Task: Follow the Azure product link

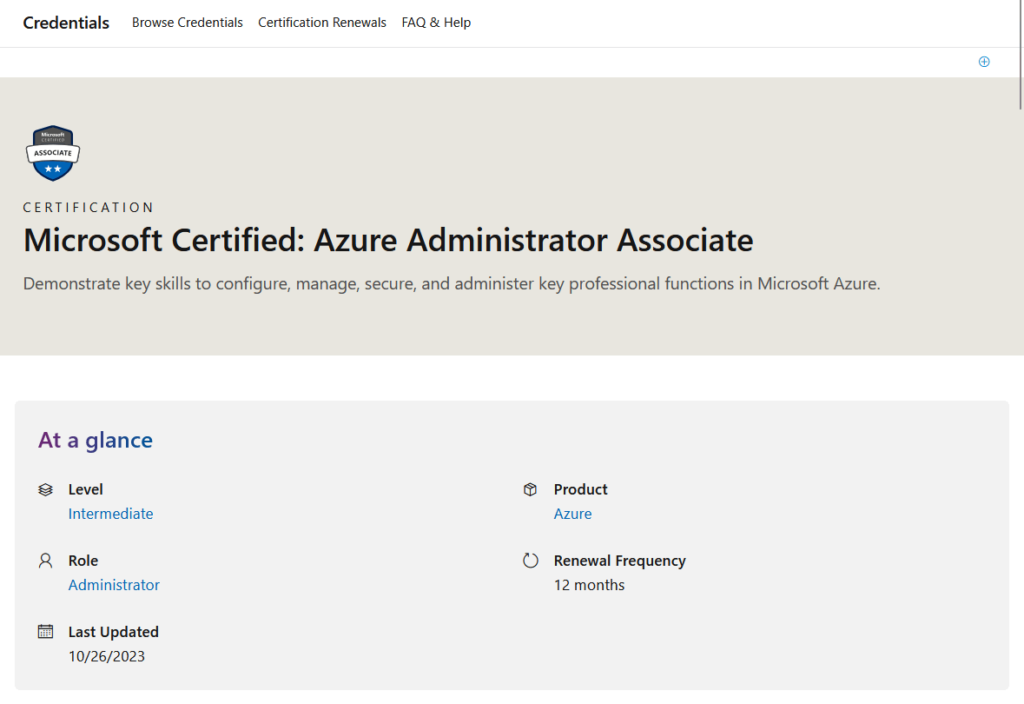Action: pos(573,514)
